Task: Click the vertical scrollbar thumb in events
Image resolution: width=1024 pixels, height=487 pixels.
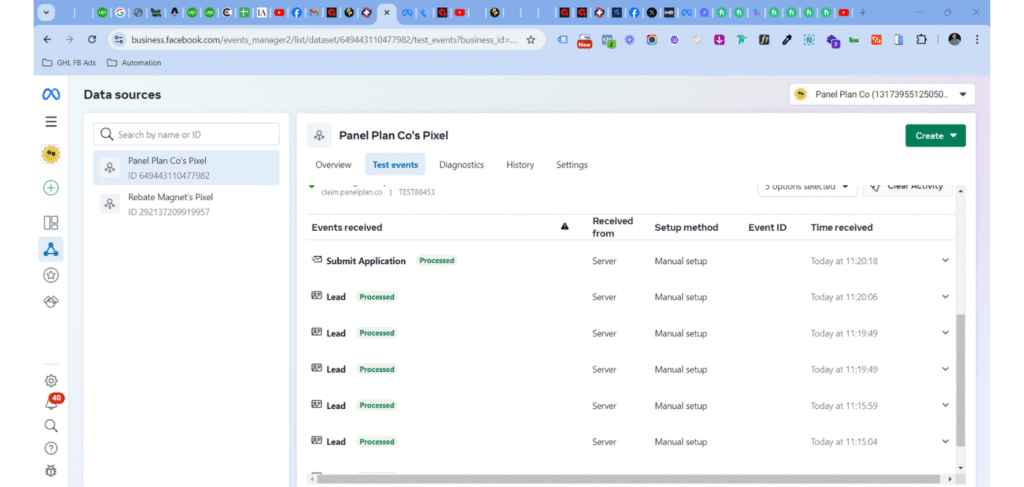Action: pyautogui.click(x=960, y=380)
